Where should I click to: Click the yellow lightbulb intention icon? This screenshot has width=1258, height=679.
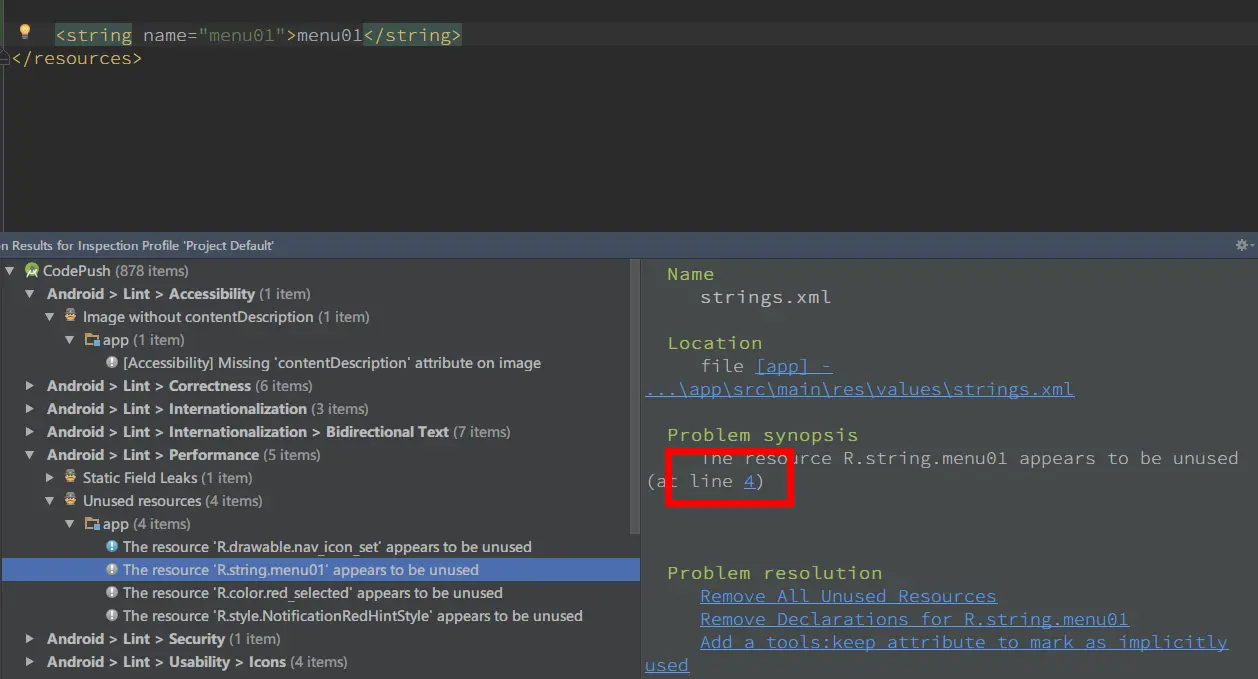point(26,33)
